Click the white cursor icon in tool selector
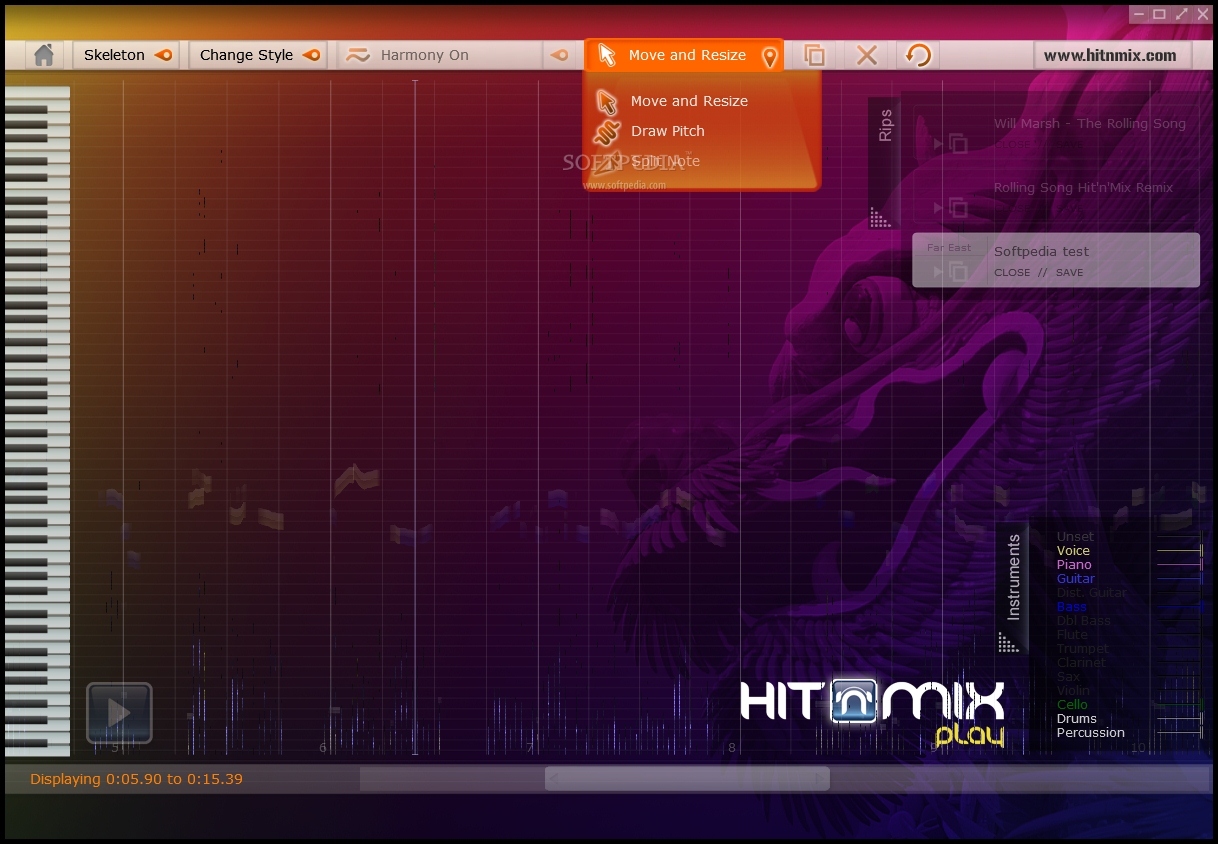Image resolution: width=1218 pixels, height=844 pixels. (607, 55)
